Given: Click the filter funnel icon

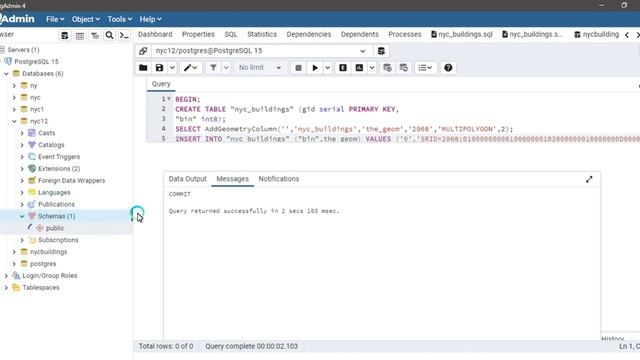Looking at the screenshot, I should coord(213,68).
